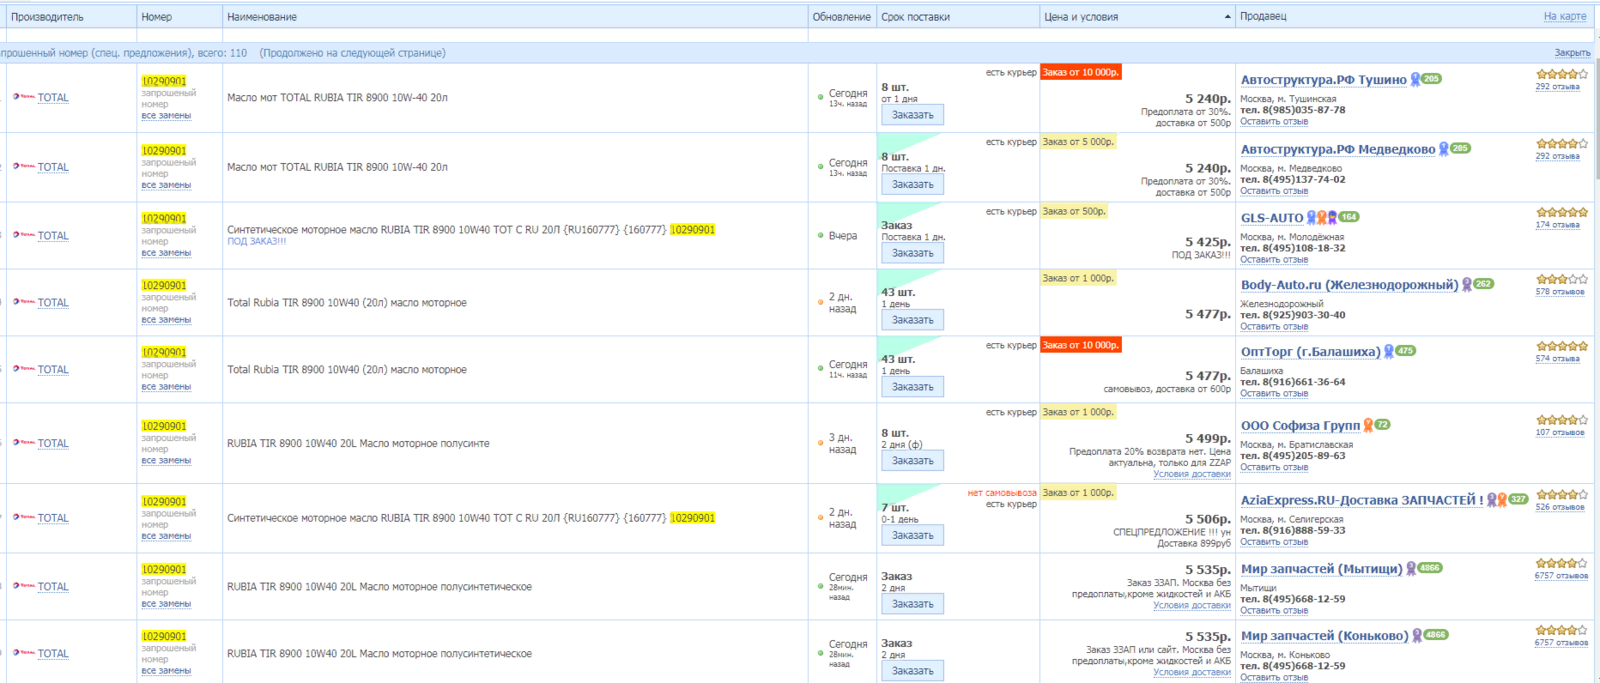Click все замены in the AziaExpress.RU row
1600x683 pixels.
[x=166, y=536]
